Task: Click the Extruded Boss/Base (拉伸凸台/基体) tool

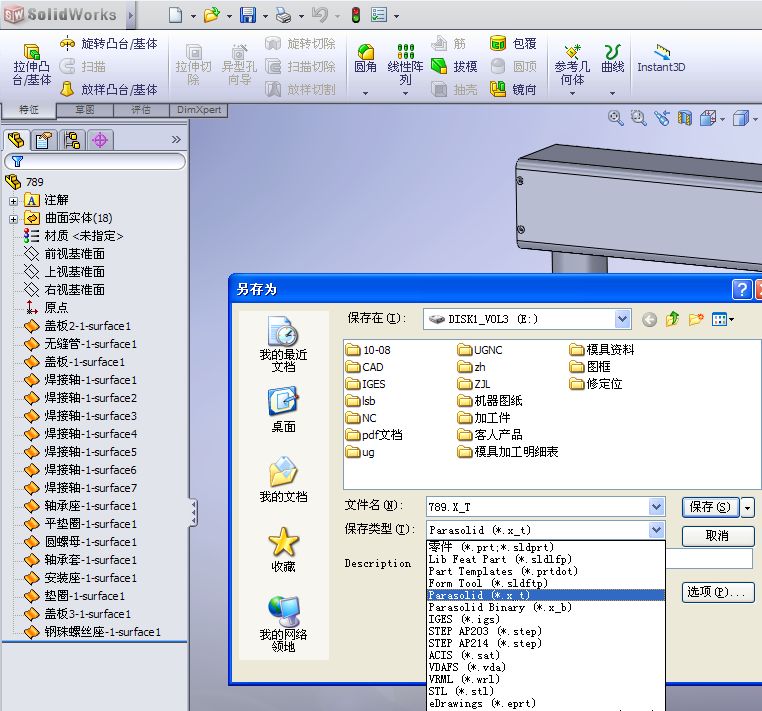Action: pyautogui.click(x=32, y=65)
